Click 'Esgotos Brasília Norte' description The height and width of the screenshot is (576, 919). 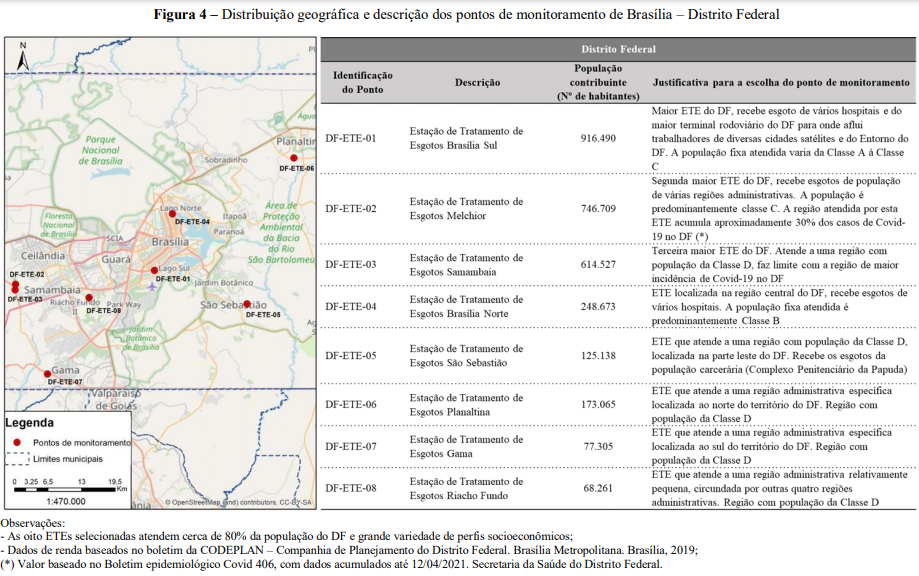(459, 313)
